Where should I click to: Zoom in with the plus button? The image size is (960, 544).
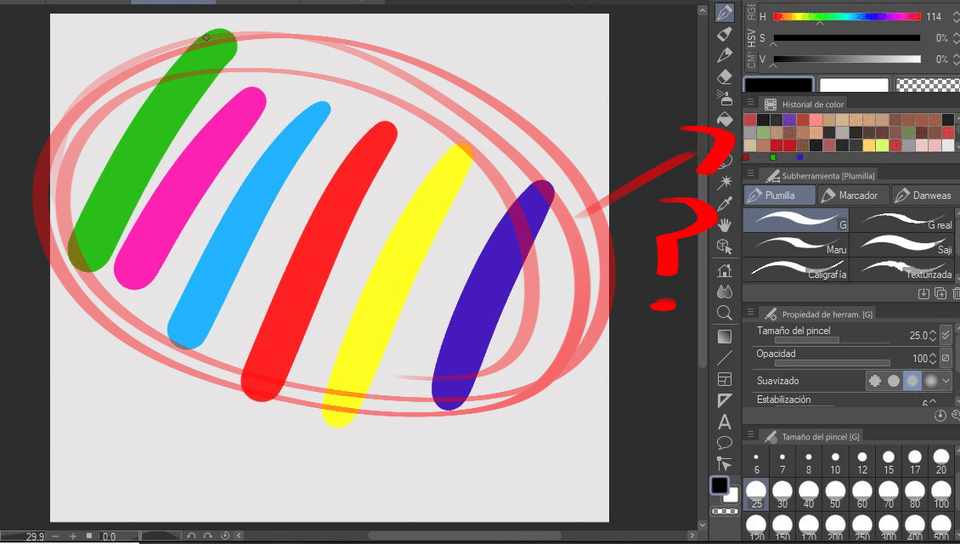pos(73,536)
